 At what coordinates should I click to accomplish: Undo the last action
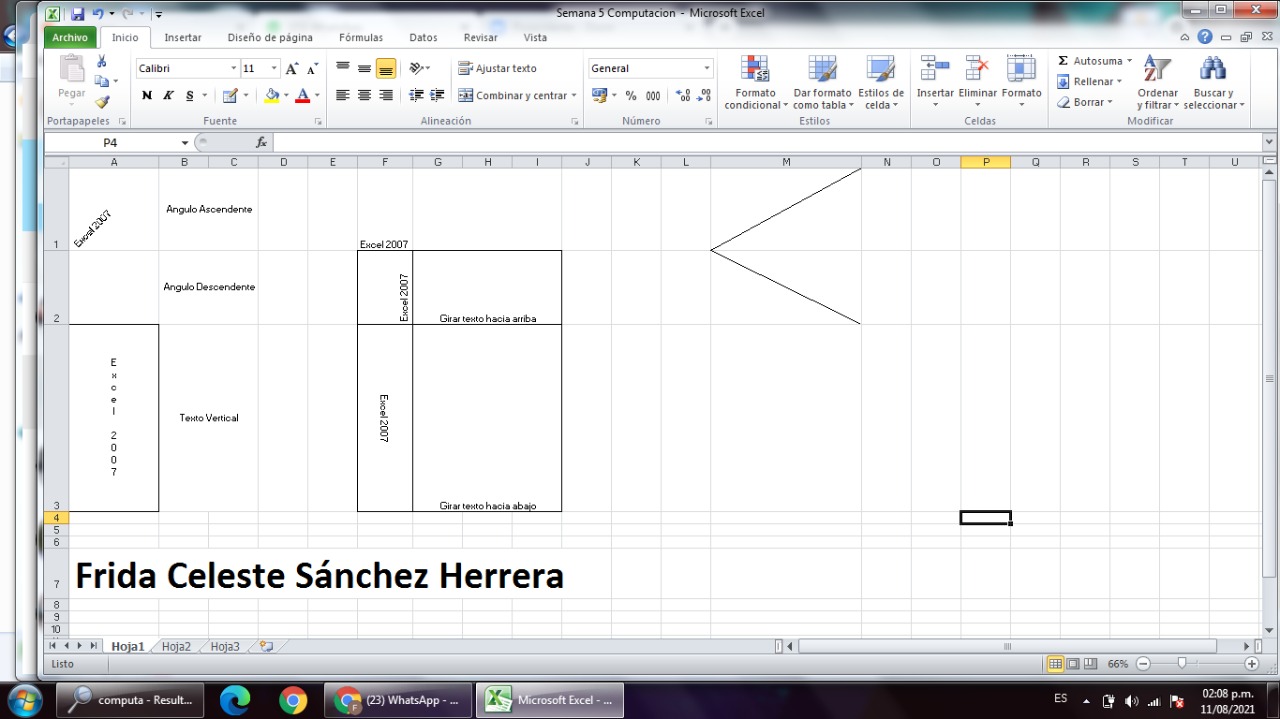coord(98,15)
